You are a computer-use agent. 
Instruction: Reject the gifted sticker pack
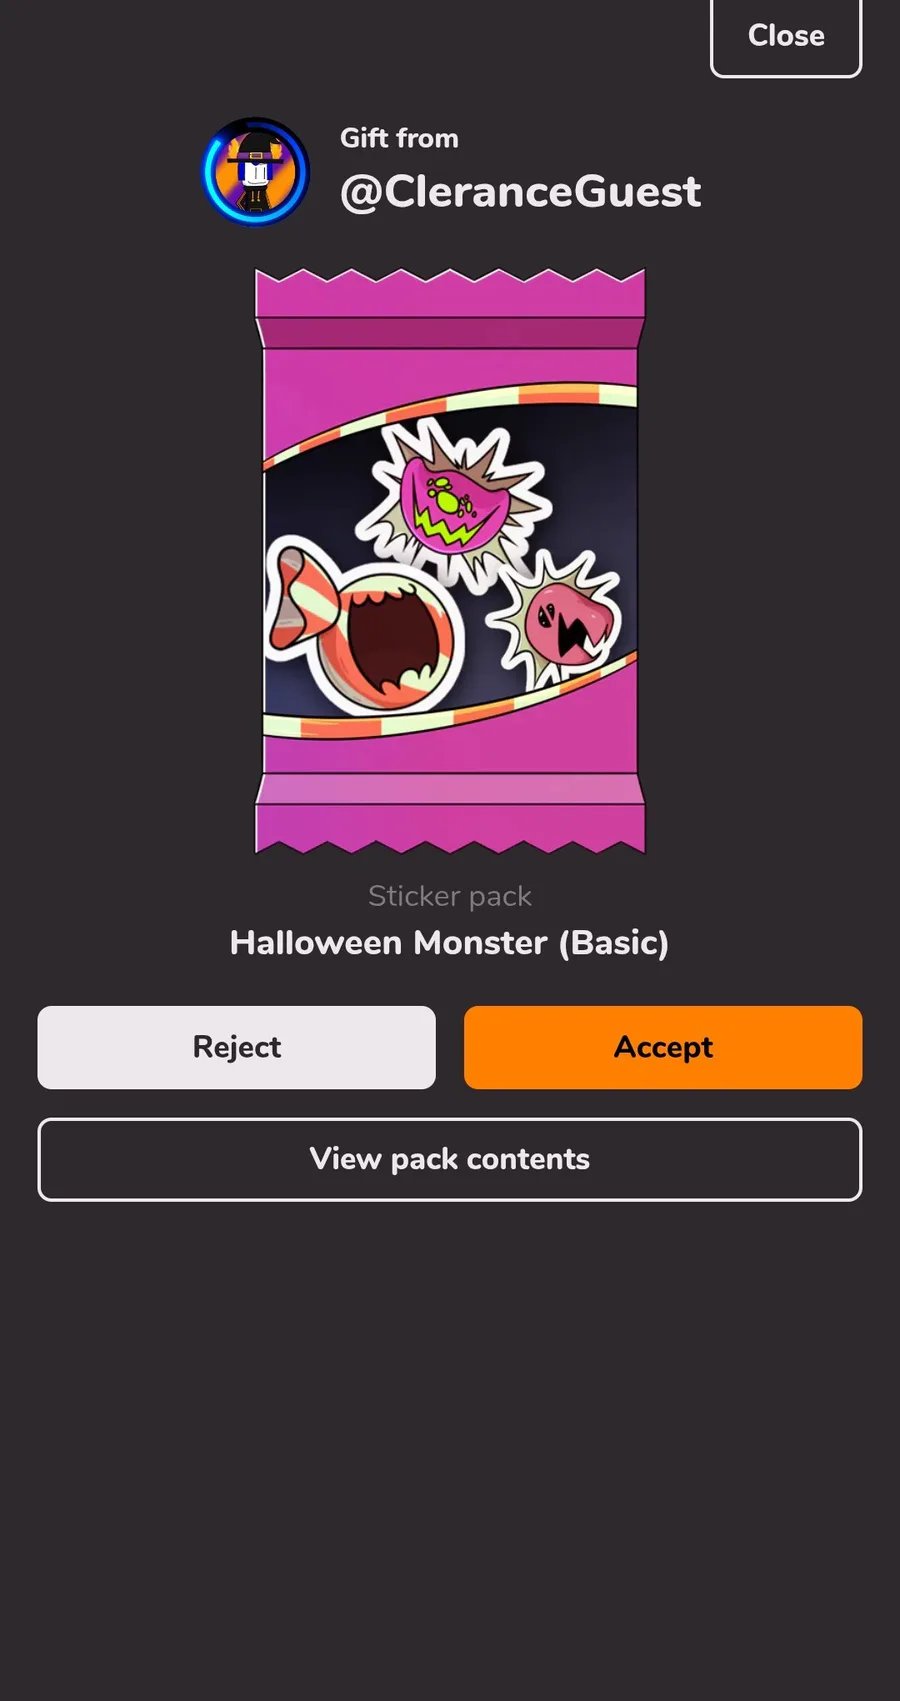coord(237,1047)
